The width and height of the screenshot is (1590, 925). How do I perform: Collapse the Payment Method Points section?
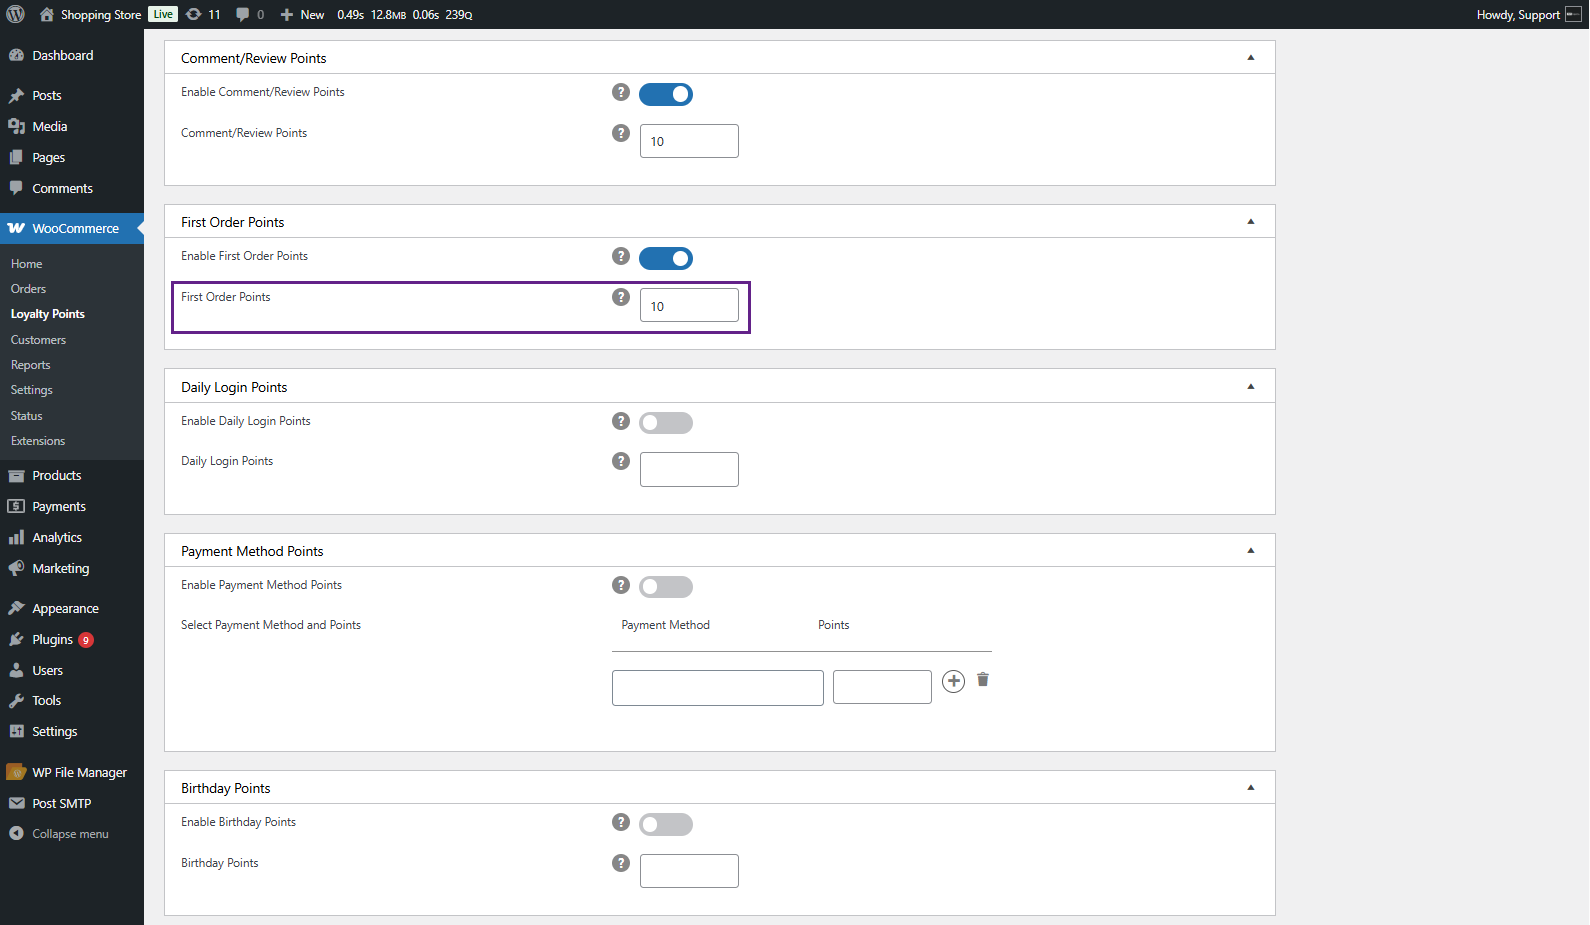click(1251, 551)
